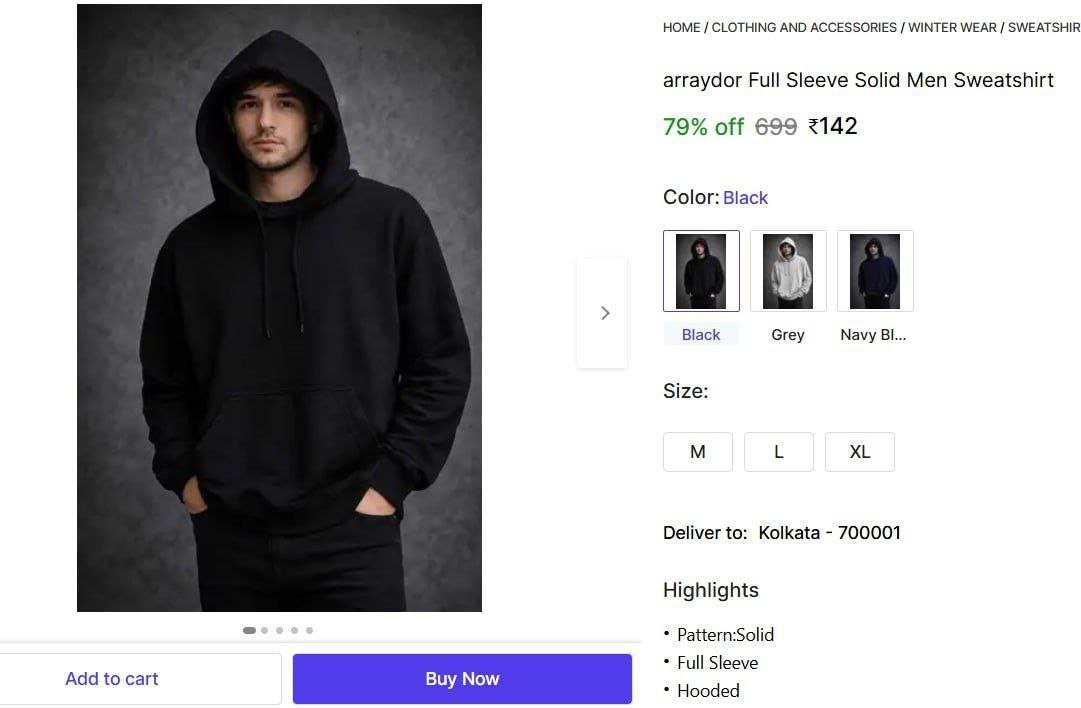Jump to third carousel image dot
Image resolution: width=1081 pixels, height=708 pixels.
279,631
